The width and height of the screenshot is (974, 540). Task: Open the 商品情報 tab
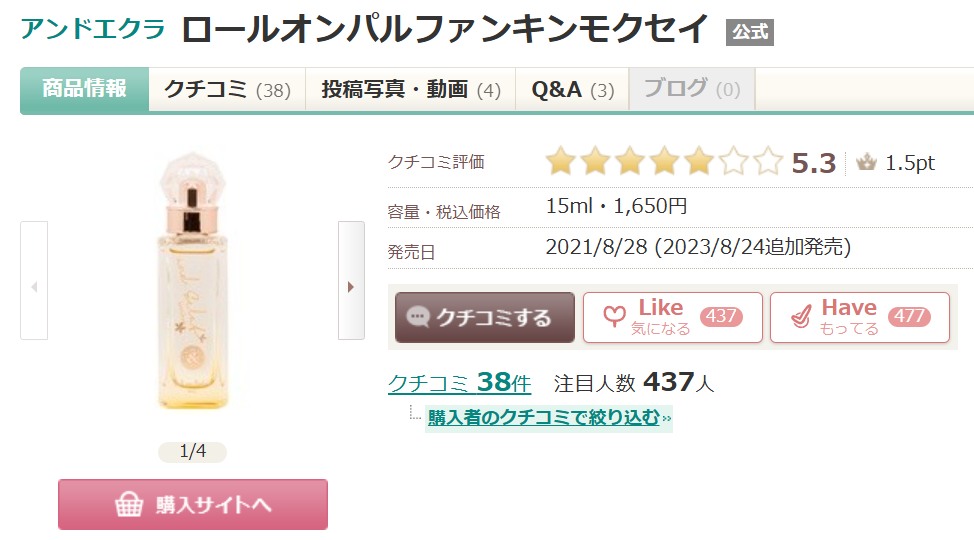pos(85,90)
